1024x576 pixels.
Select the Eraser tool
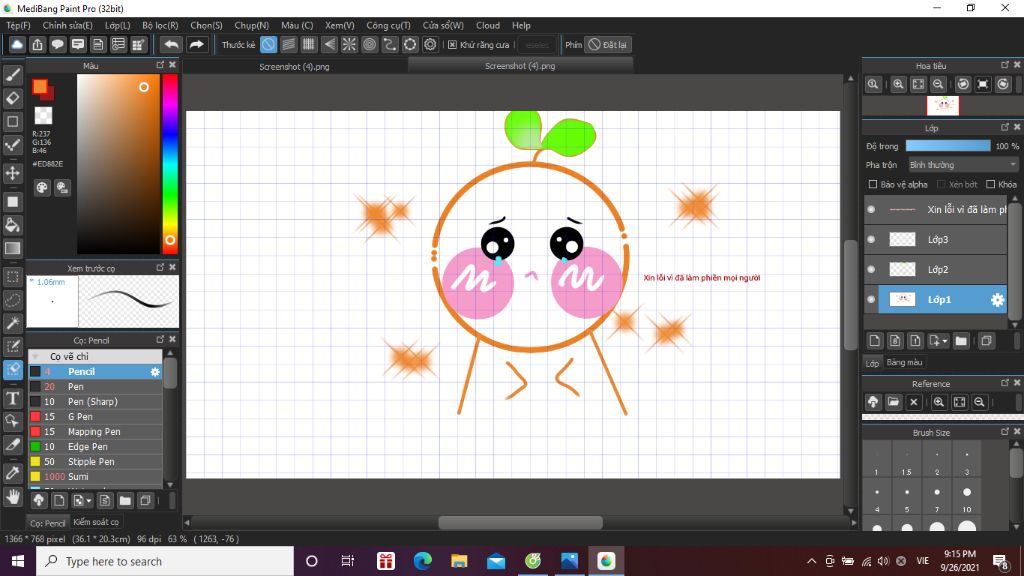pos(12,98)
